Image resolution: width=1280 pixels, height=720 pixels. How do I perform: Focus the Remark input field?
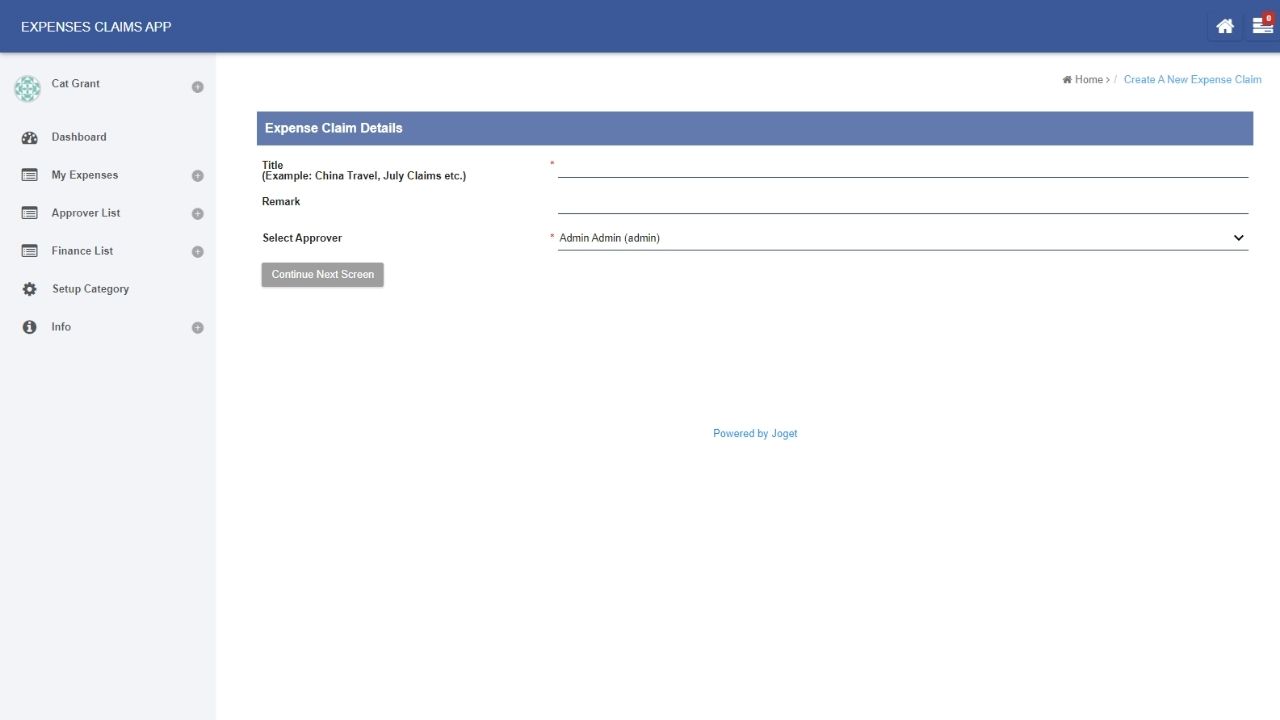pos(902,203)
